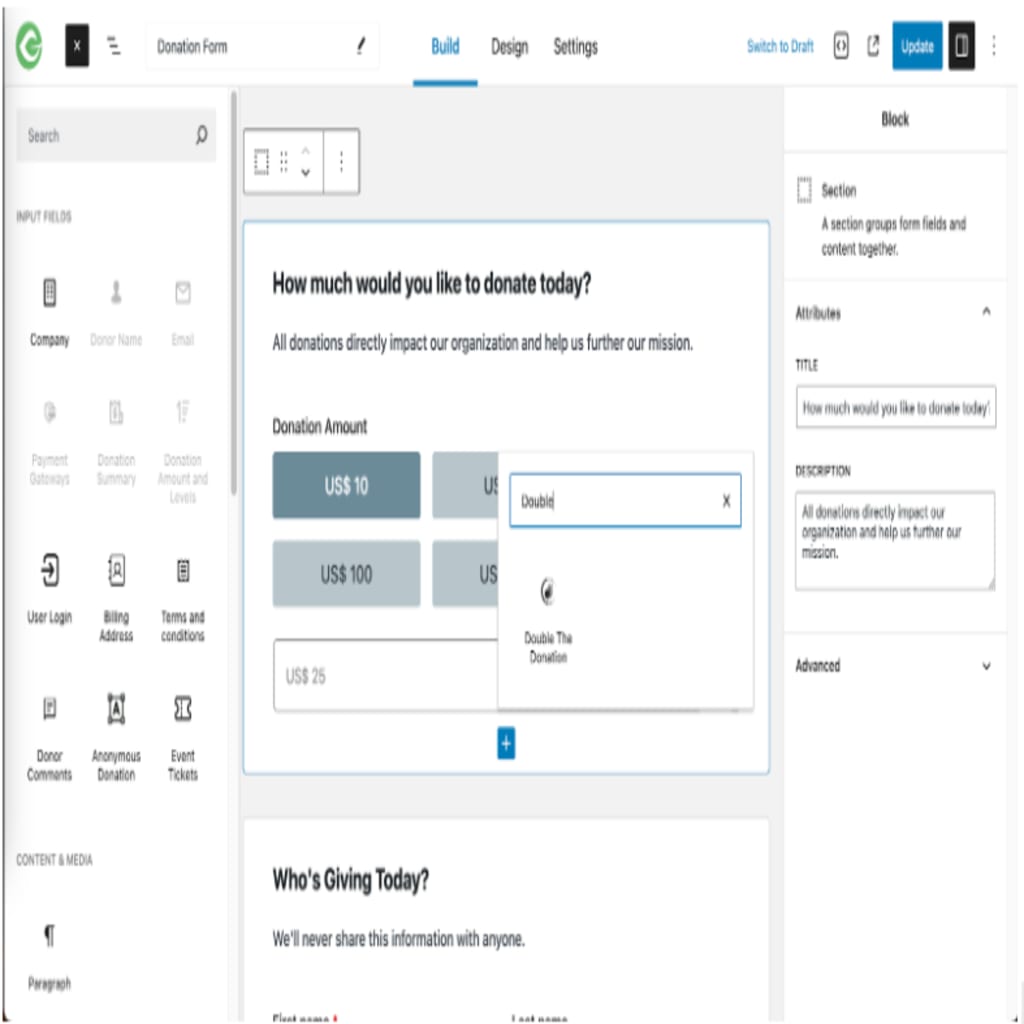Insert the Paragraph block
Viewport: 1024px width, 1024px height.
coord(50,955)
